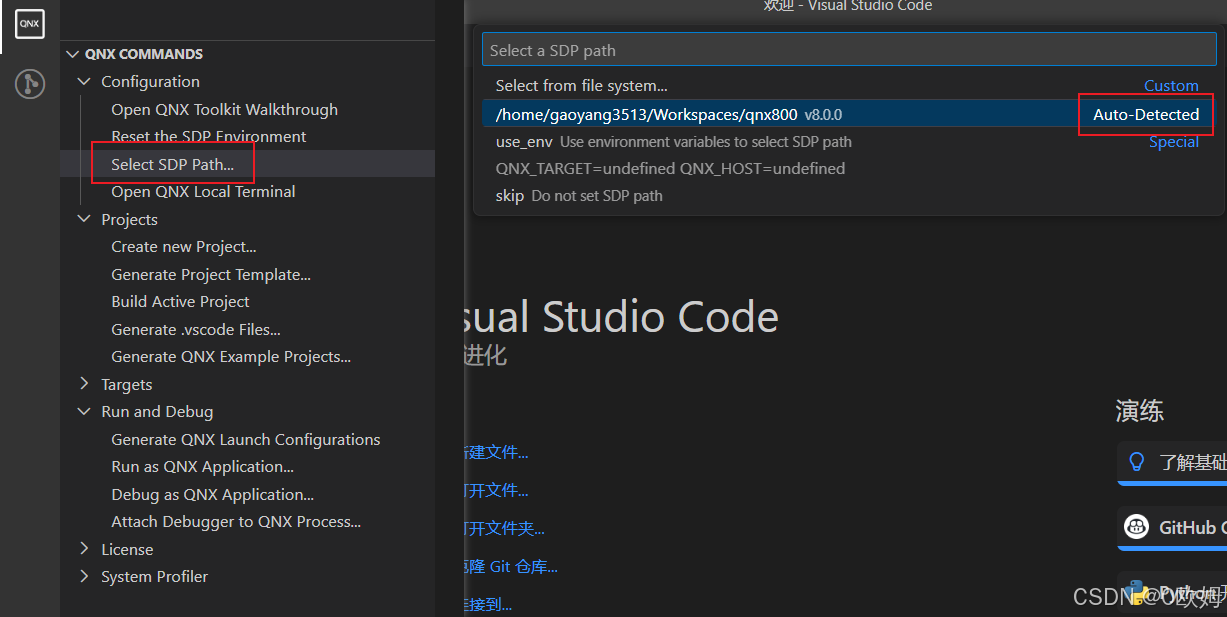Click the 新建文件... link on Welcome page
The image size is (1227, 617).
point(496,452)
